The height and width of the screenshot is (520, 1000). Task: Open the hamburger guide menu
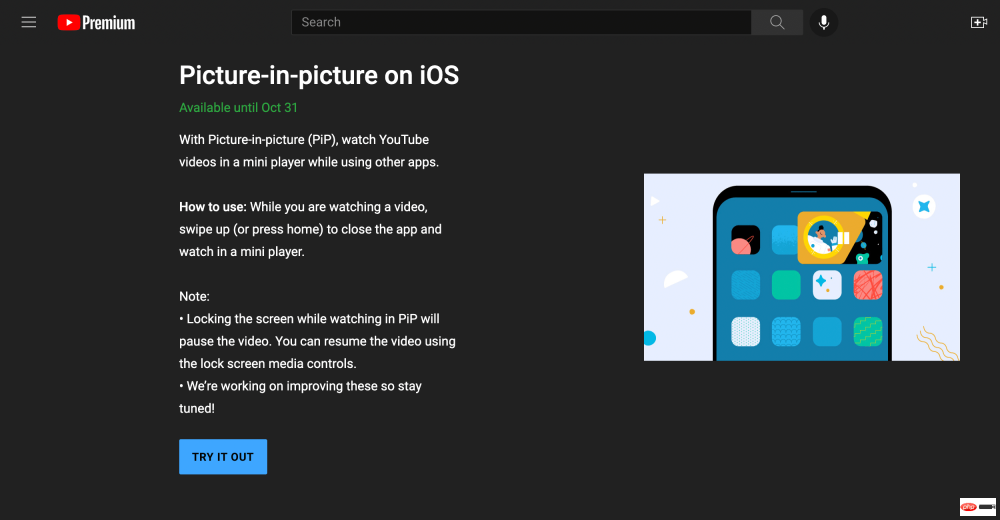point(29,22)
